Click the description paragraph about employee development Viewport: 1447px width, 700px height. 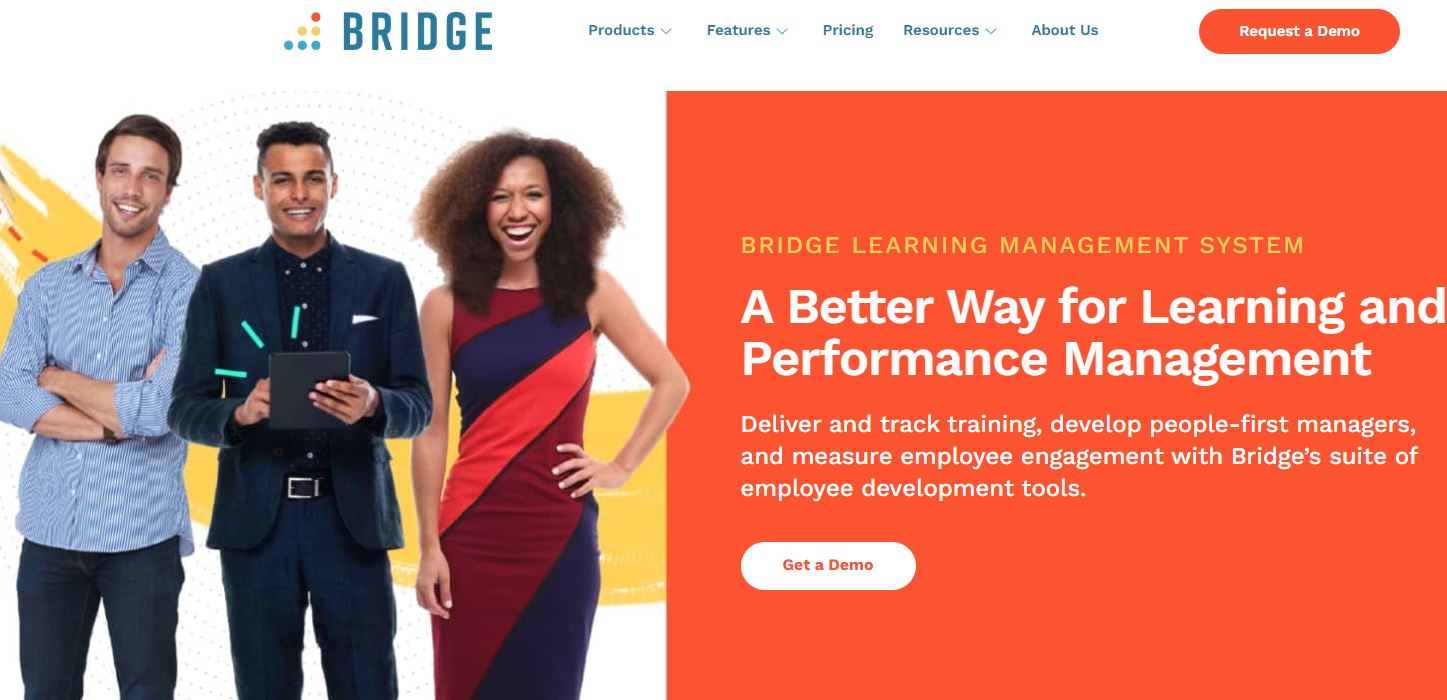(1079, 456)
